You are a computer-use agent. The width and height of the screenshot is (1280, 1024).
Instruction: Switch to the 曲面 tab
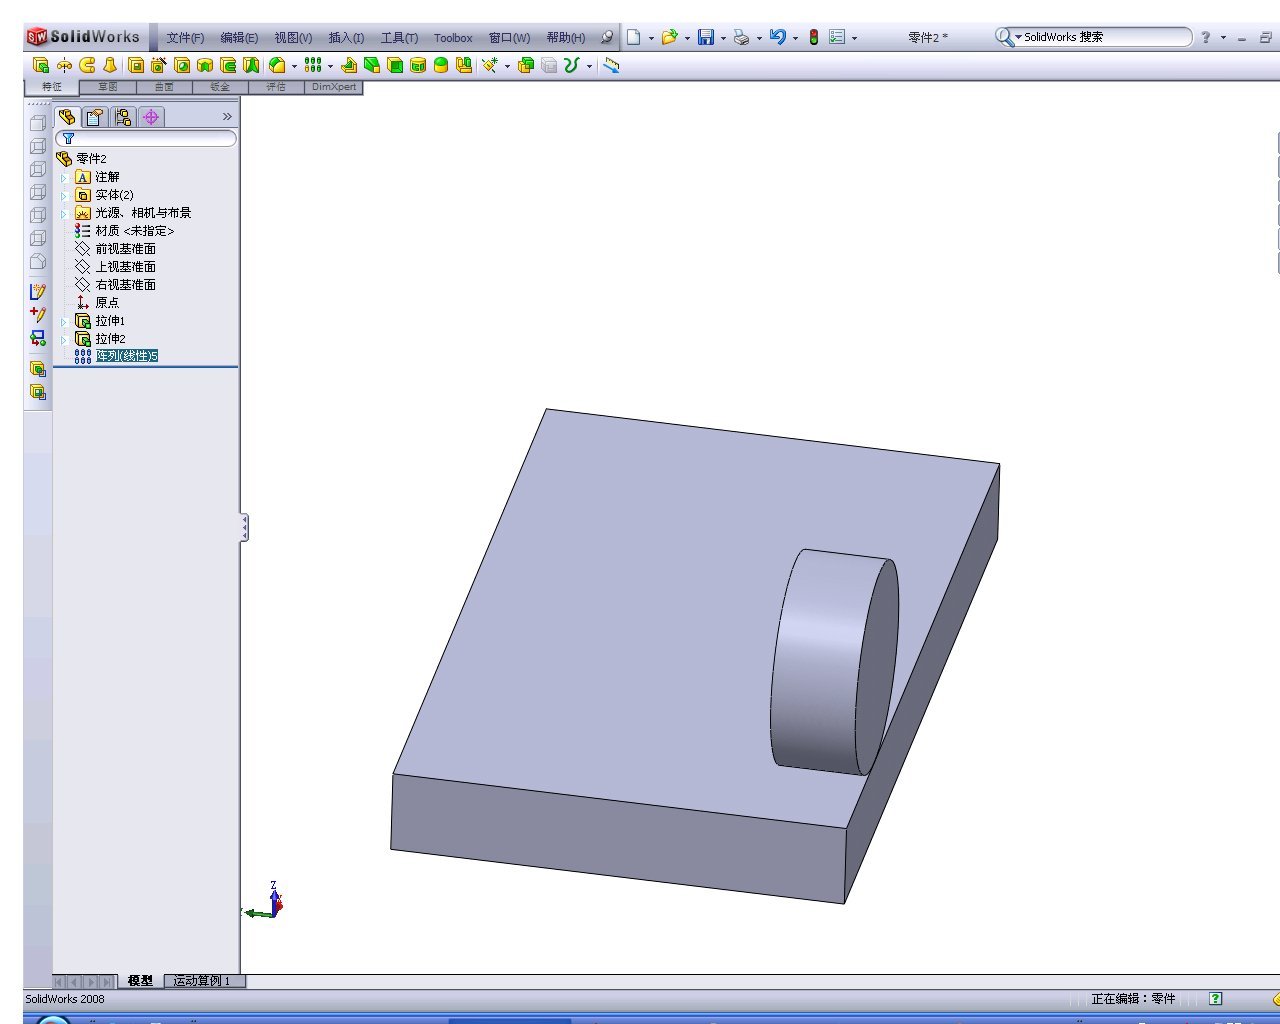click(163, 87)
